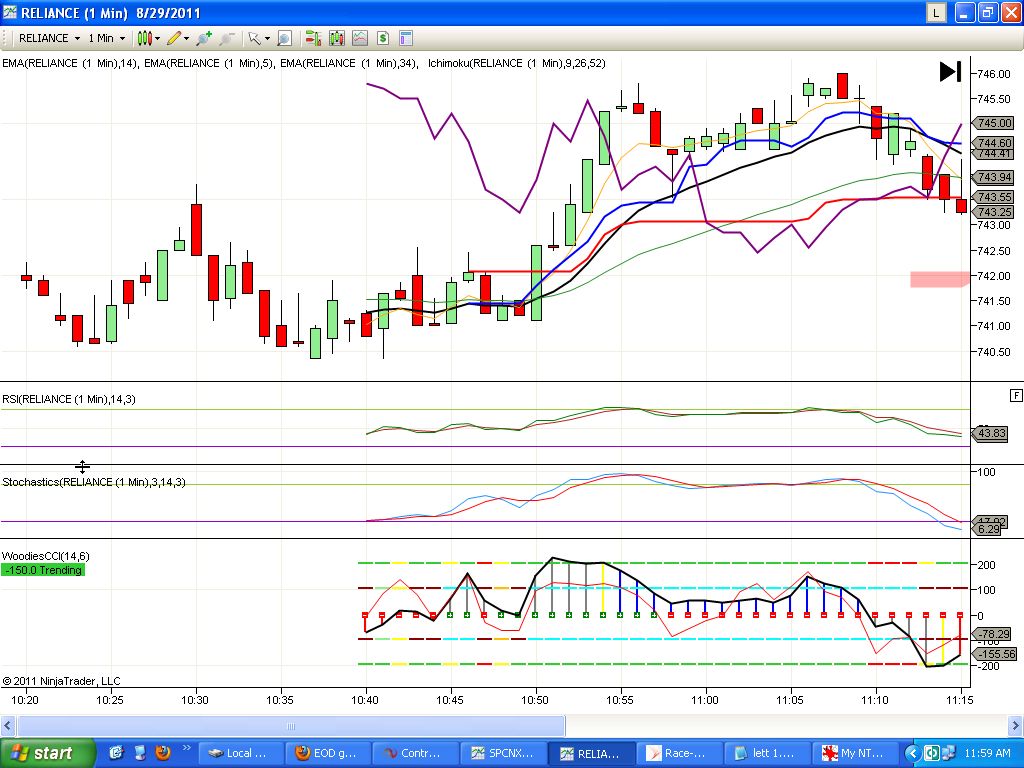Open the Chart Trader icon

(313, 39)
